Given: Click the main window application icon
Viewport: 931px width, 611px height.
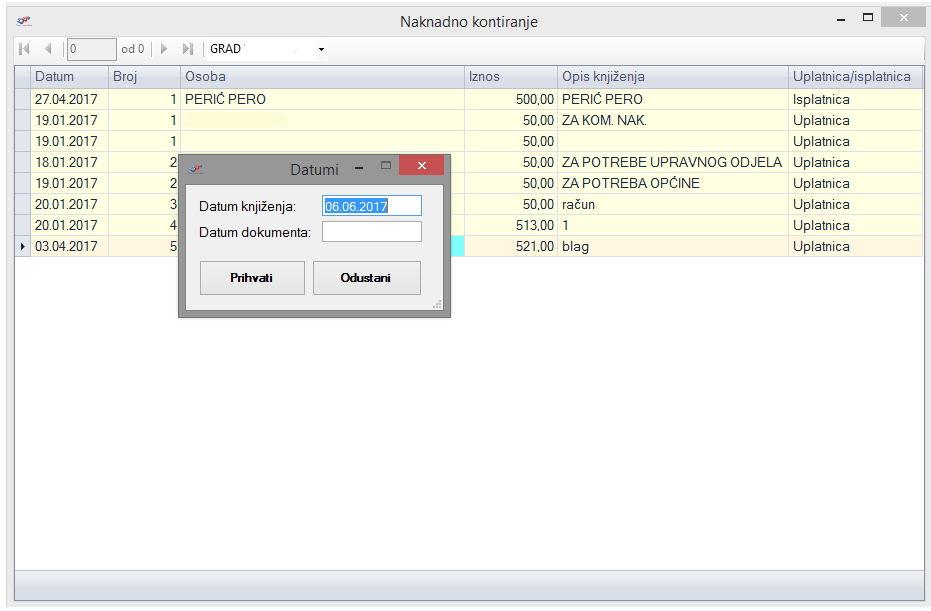Looking at the screenshot, I should (24, 20).
